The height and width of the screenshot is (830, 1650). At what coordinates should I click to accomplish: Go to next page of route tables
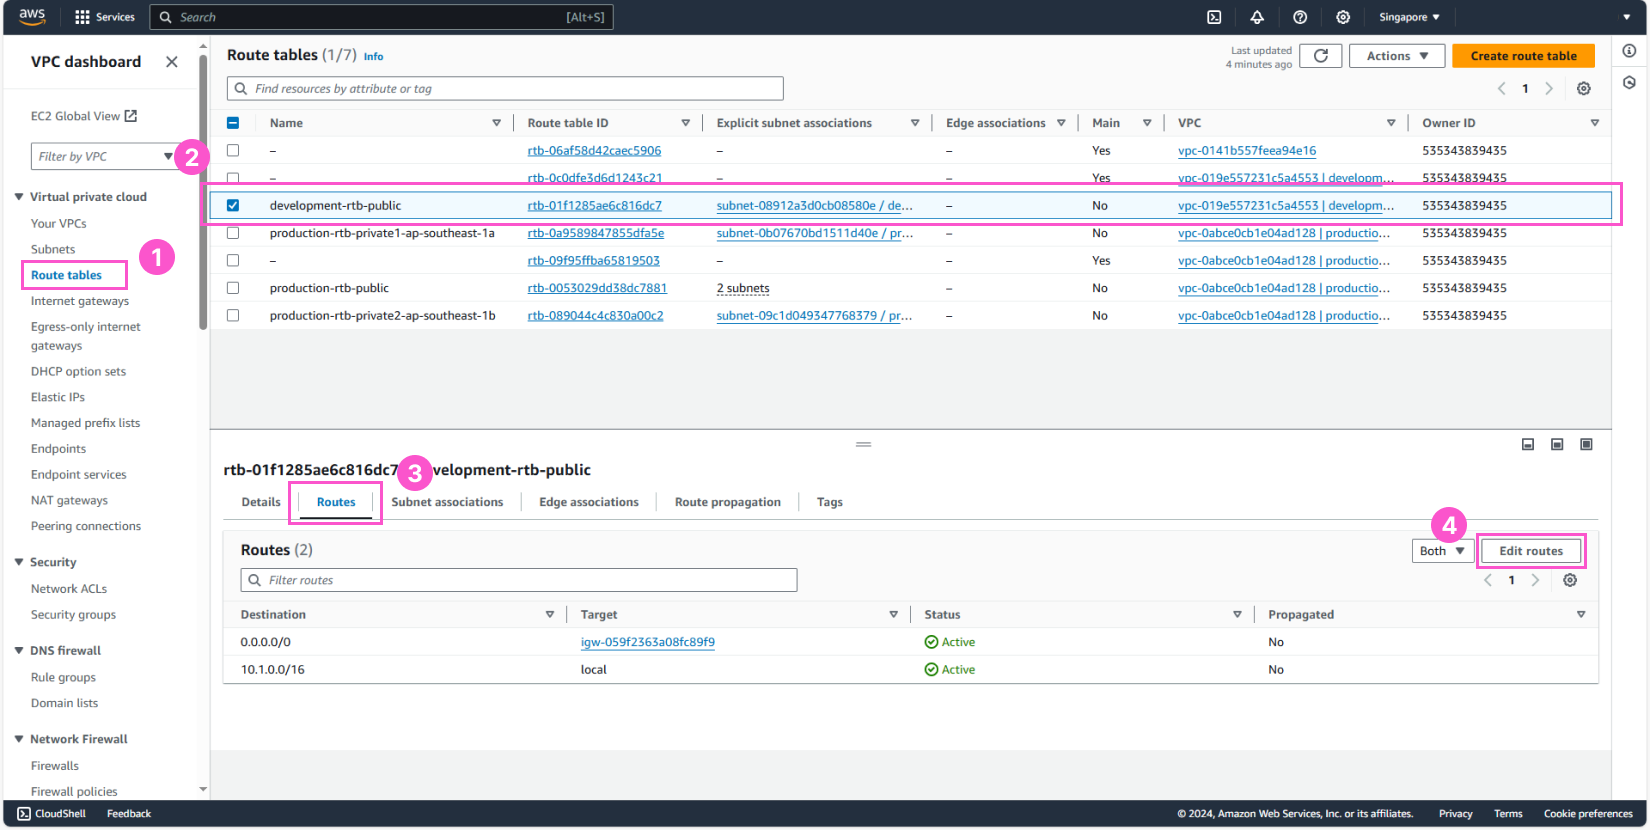coord(1549,89)
